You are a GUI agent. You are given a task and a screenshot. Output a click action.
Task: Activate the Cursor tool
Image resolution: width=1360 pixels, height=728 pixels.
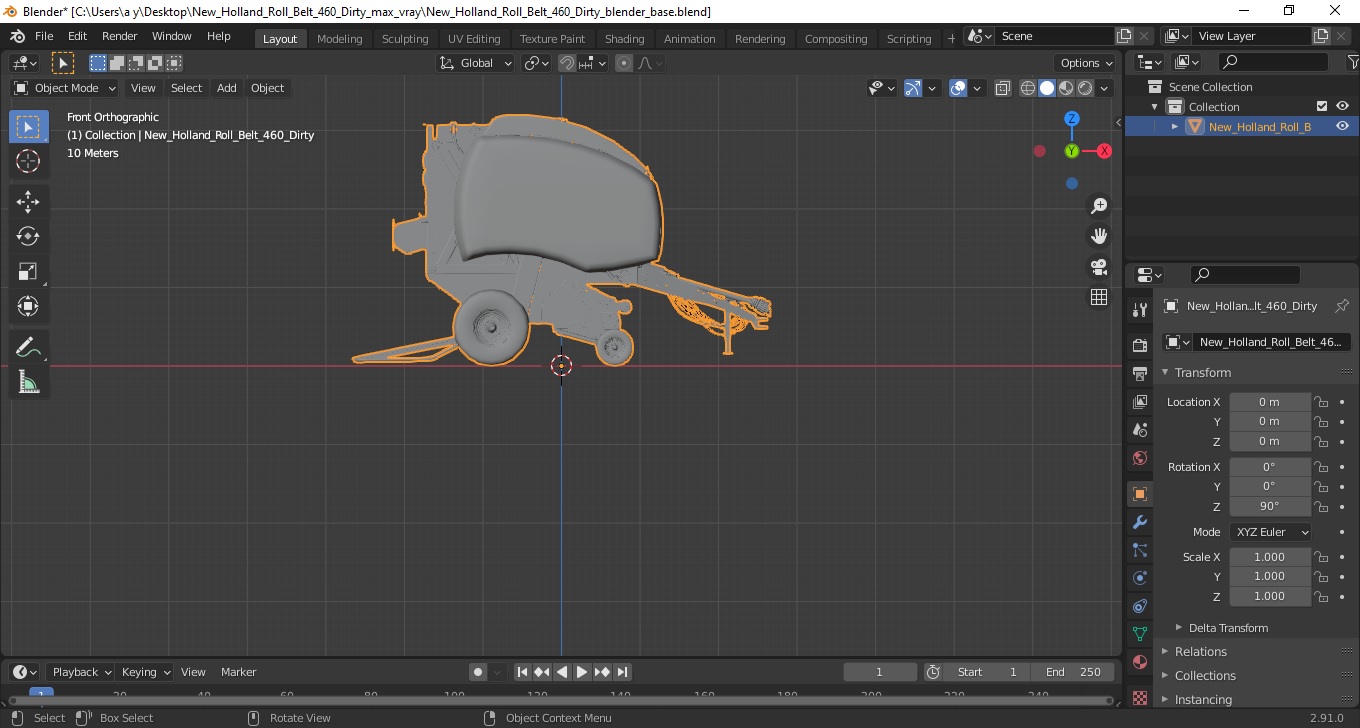pos(28,161)
